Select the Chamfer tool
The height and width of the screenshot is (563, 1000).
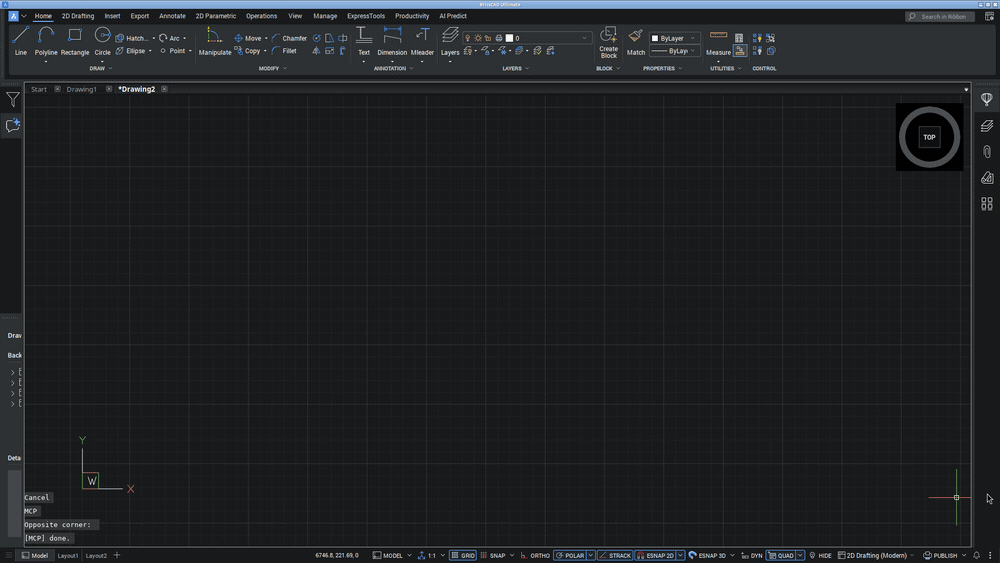tap(289, 38)
